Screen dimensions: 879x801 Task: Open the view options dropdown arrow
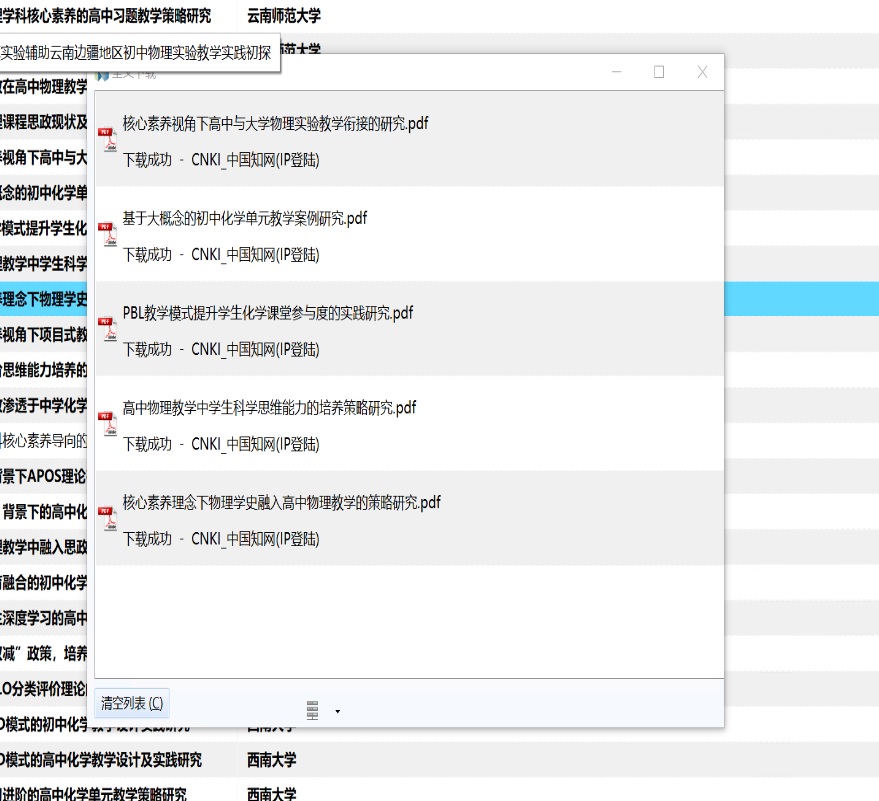pyautogui.click(x=338, y=711)
